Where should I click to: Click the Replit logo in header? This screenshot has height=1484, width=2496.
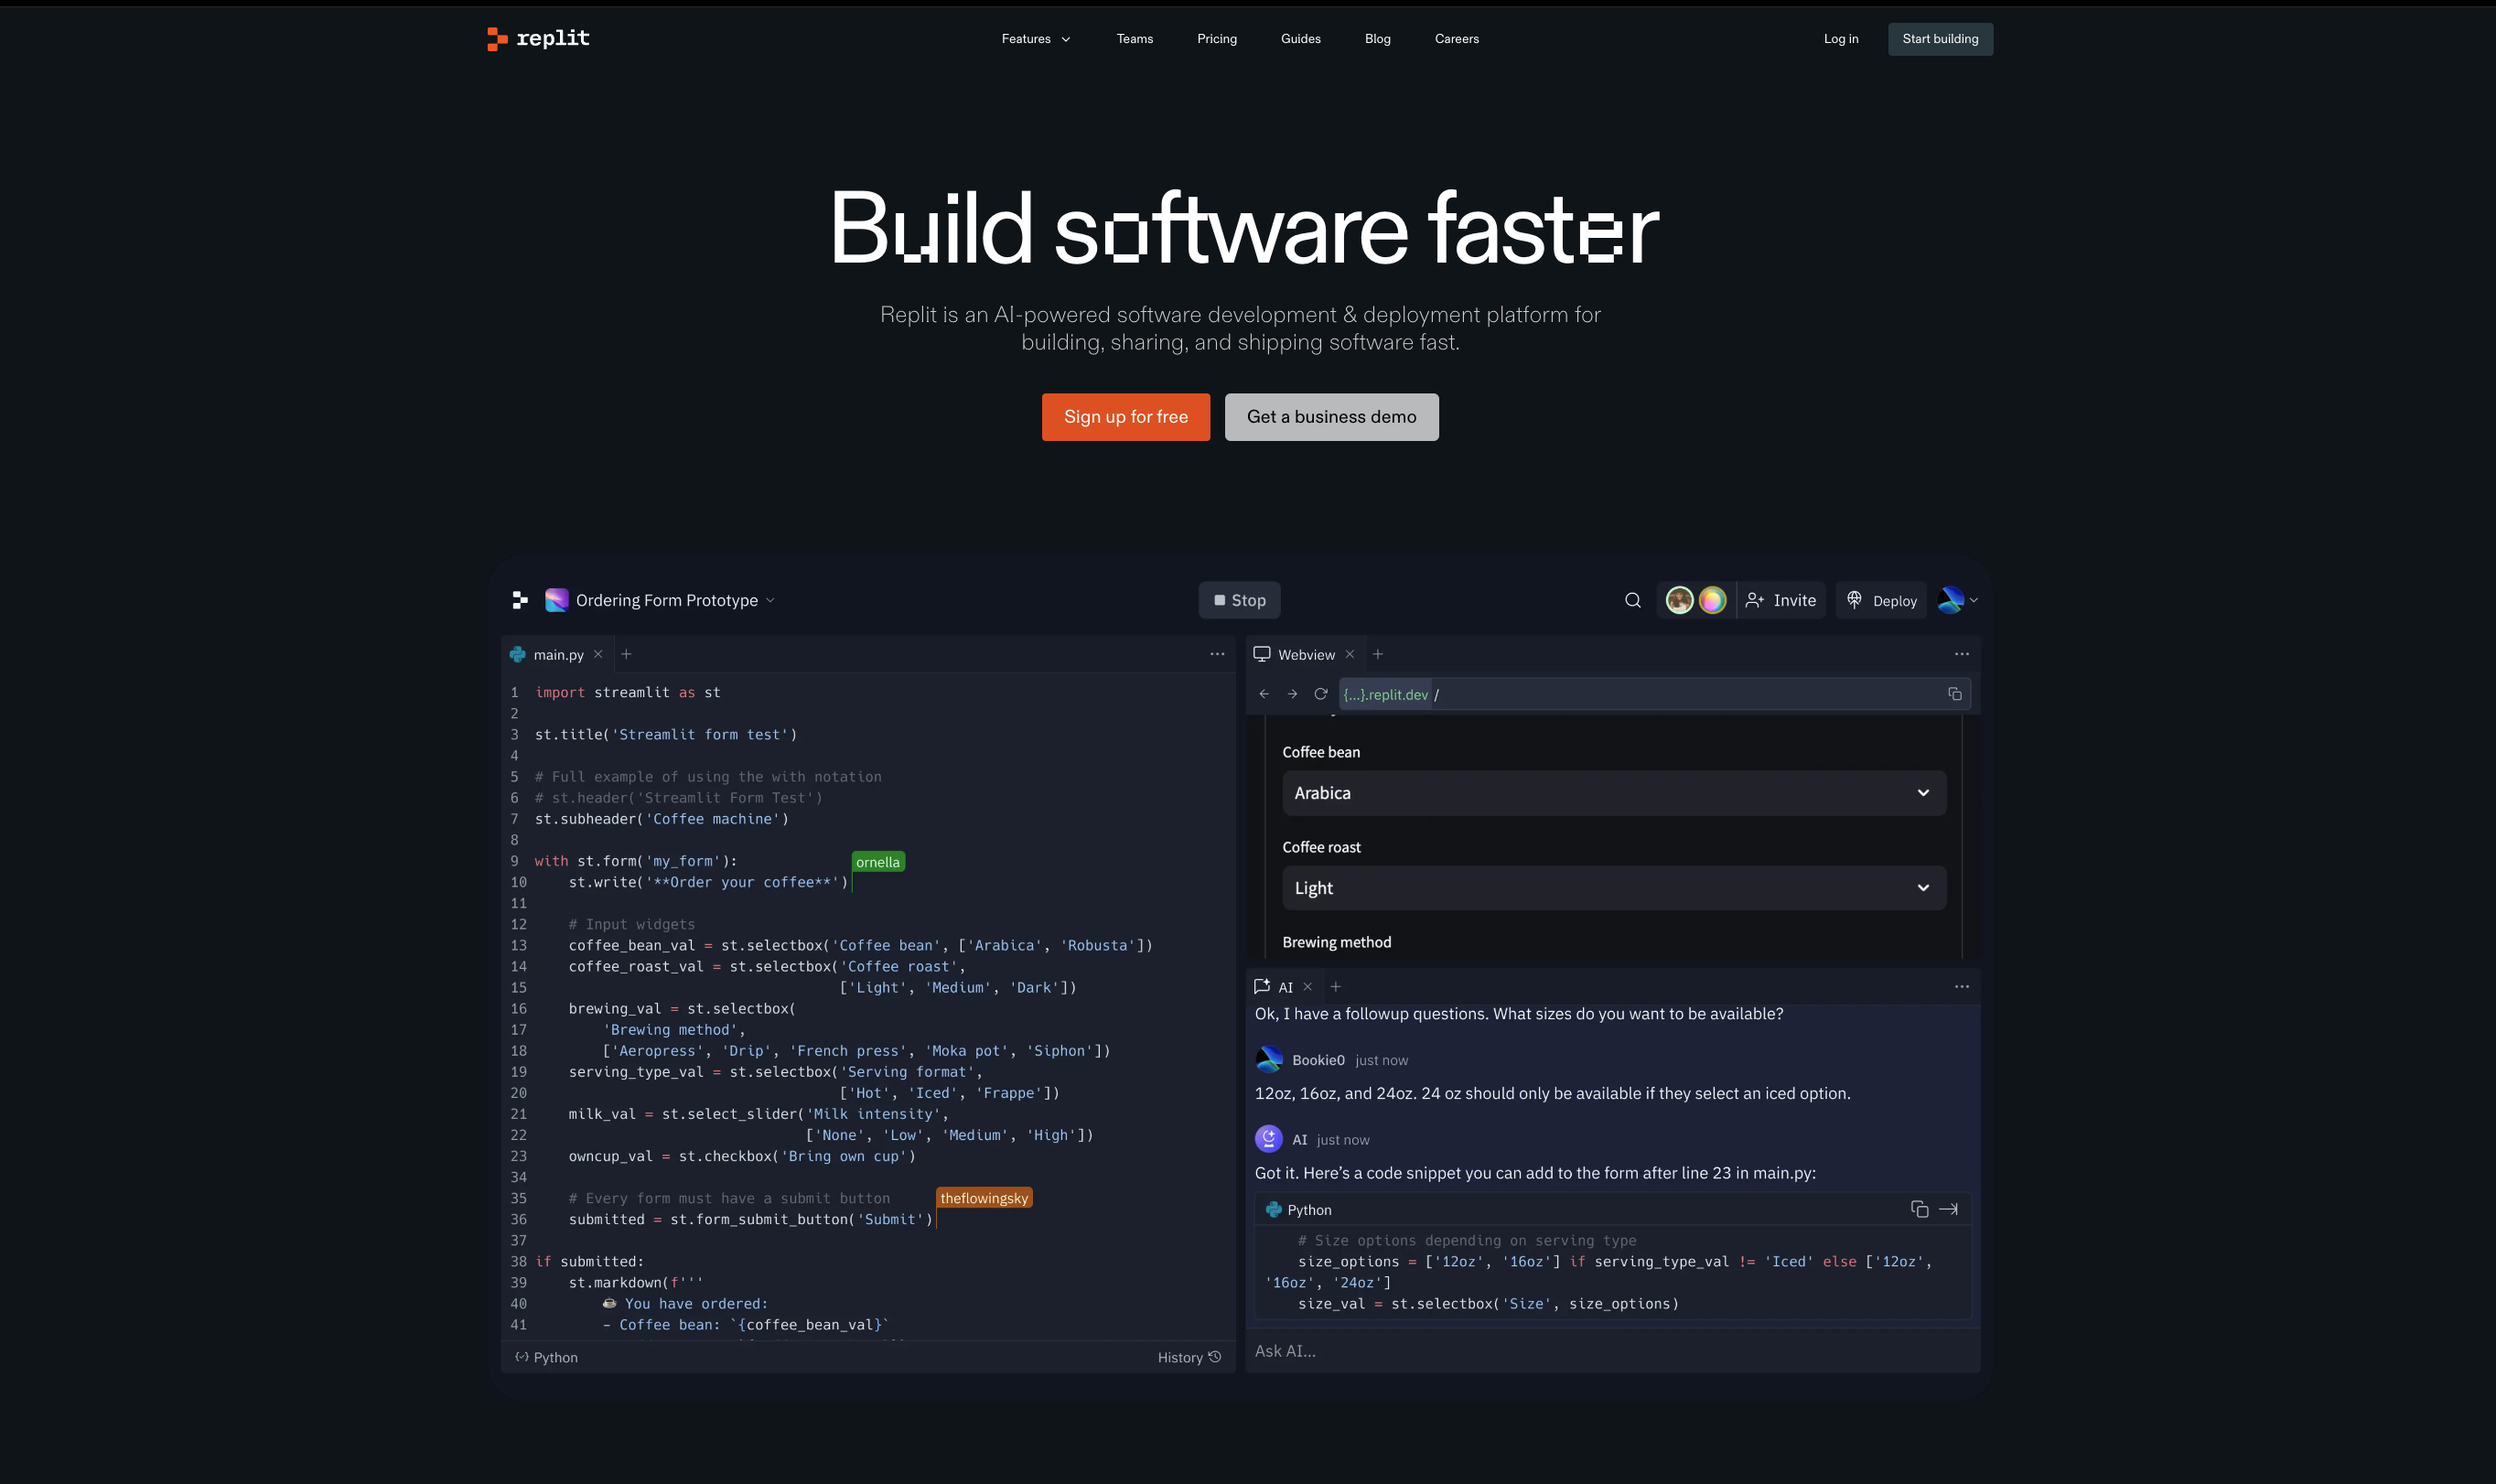point(538,38)
